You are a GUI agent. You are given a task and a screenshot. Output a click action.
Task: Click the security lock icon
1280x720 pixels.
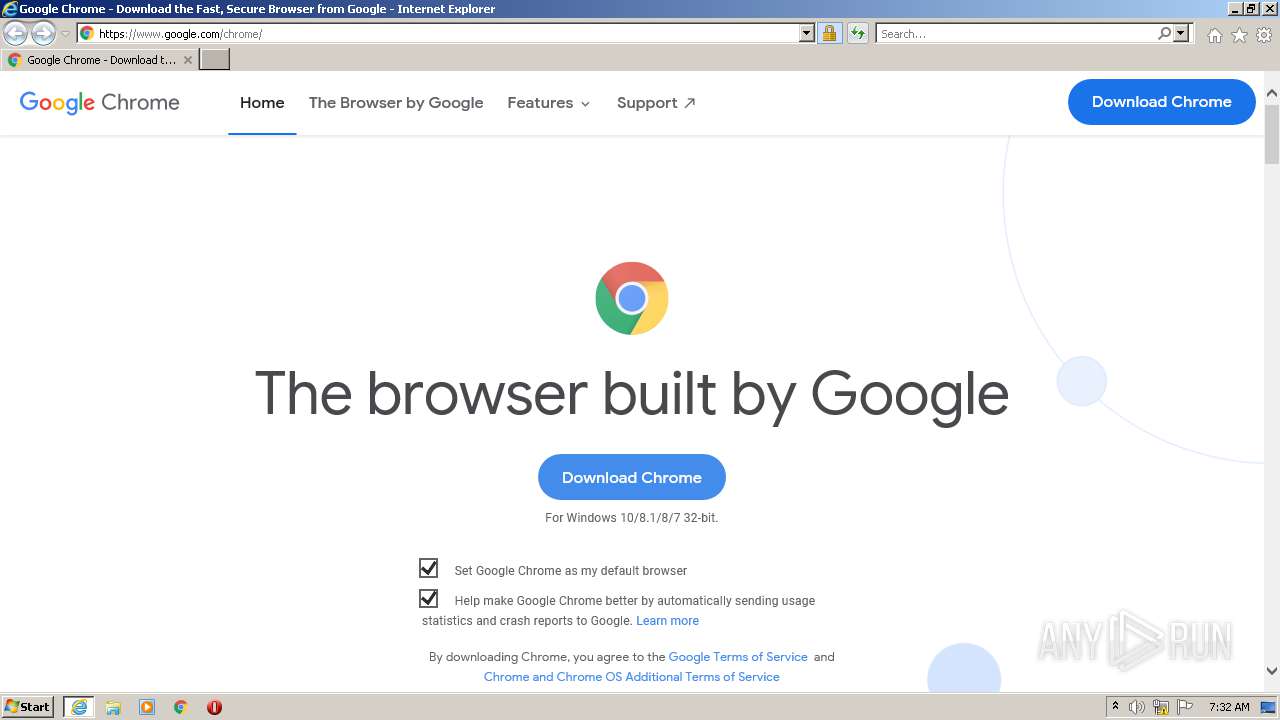pyautogui.click(x=829, y=33)
